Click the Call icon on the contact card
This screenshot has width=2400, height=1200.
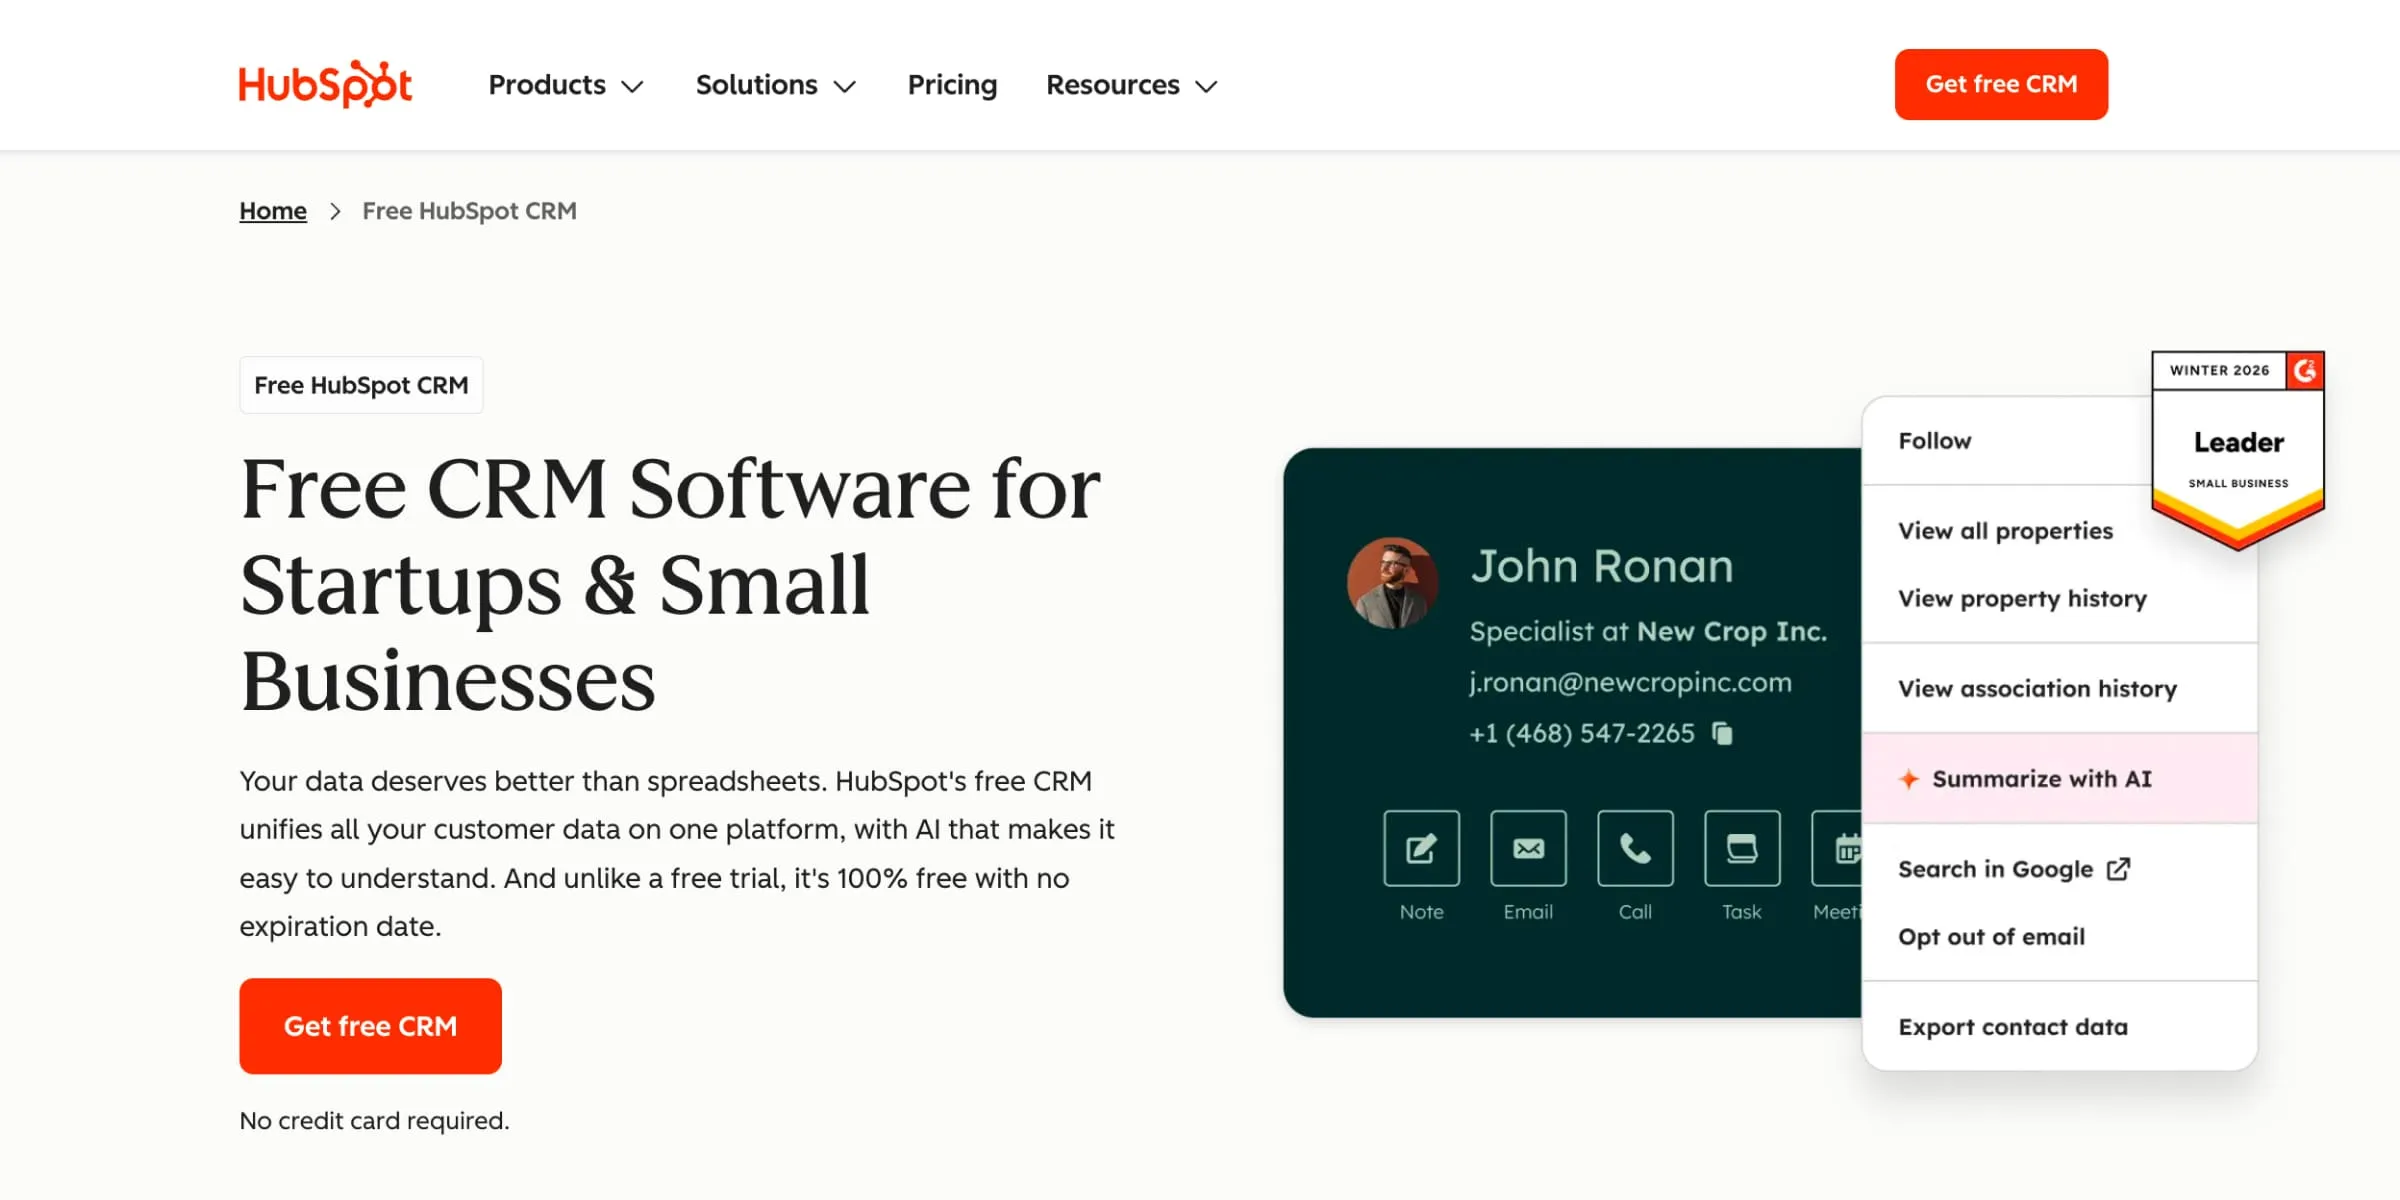(x=1635, y=848)
